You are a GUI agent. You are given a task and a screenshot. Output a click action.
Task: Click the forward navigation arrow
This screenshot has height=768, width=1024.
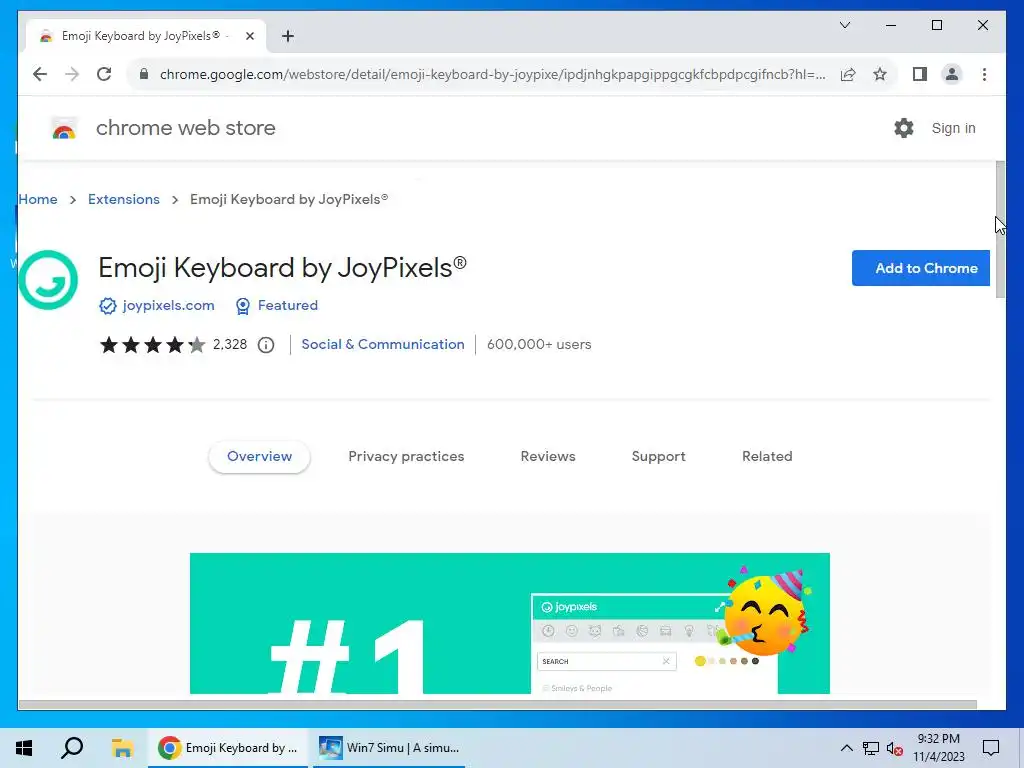pos(72,74)
